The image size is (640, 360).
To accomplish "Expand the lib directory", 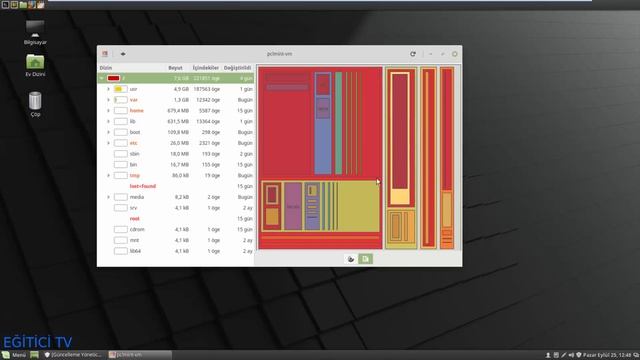I will click(109, 121).
